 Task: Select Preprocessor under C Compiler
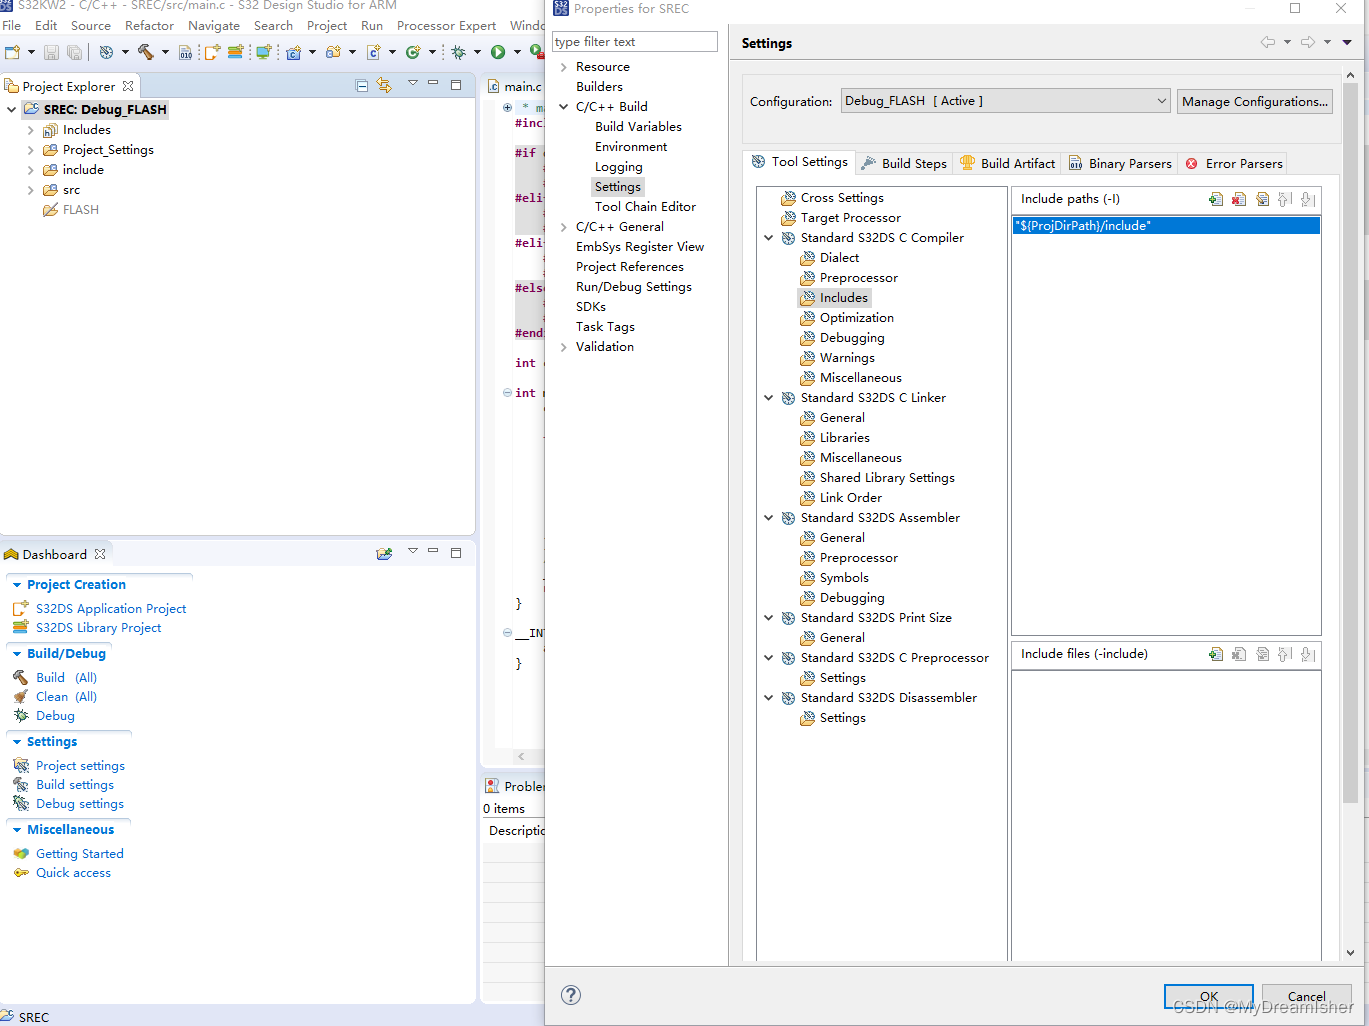click(858, 278)
